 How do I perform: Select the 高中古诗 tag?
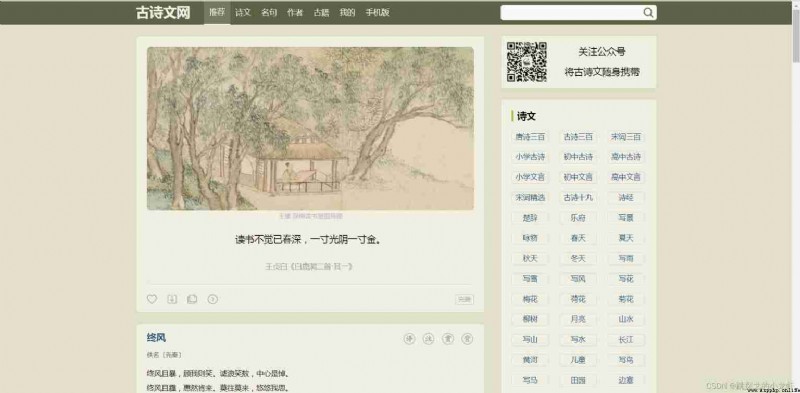click(626, 157)
